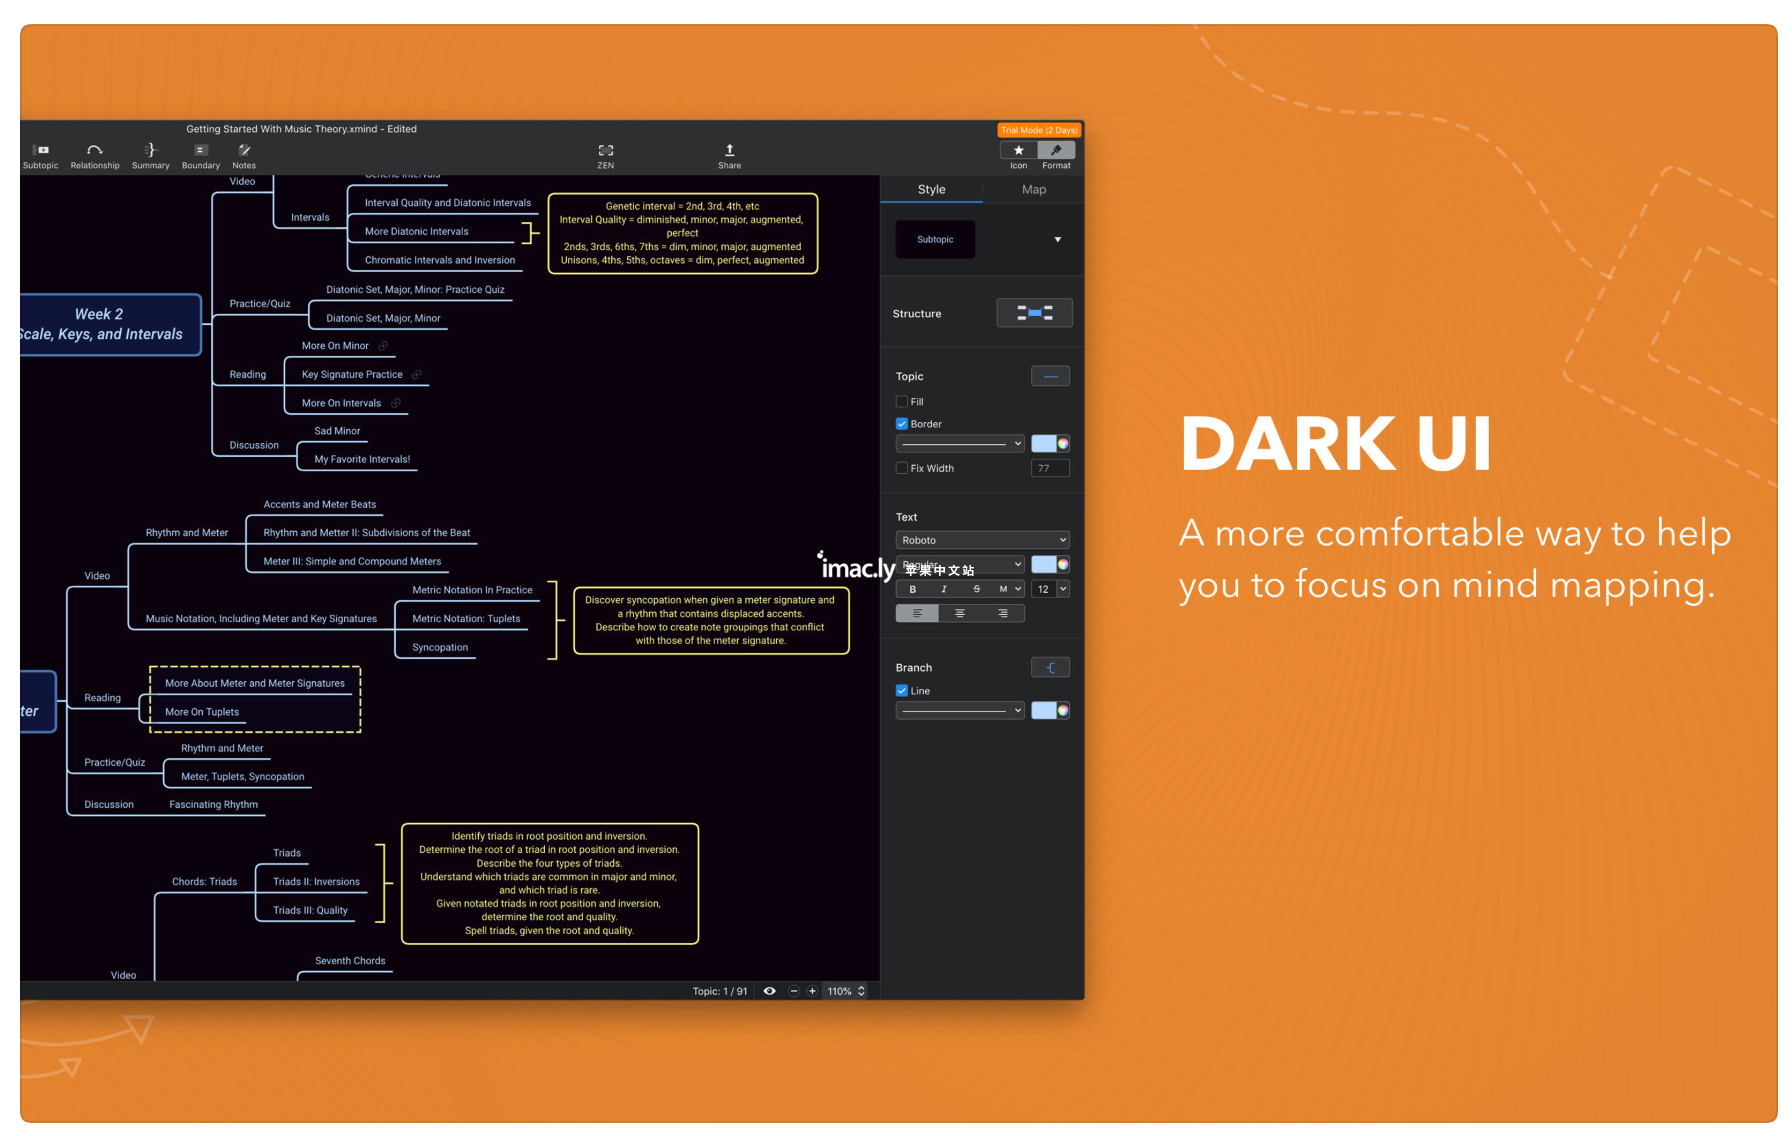Align text to the center
Image resolution: width=1792 pixels, height=1136 pixels.
point(960,613)
